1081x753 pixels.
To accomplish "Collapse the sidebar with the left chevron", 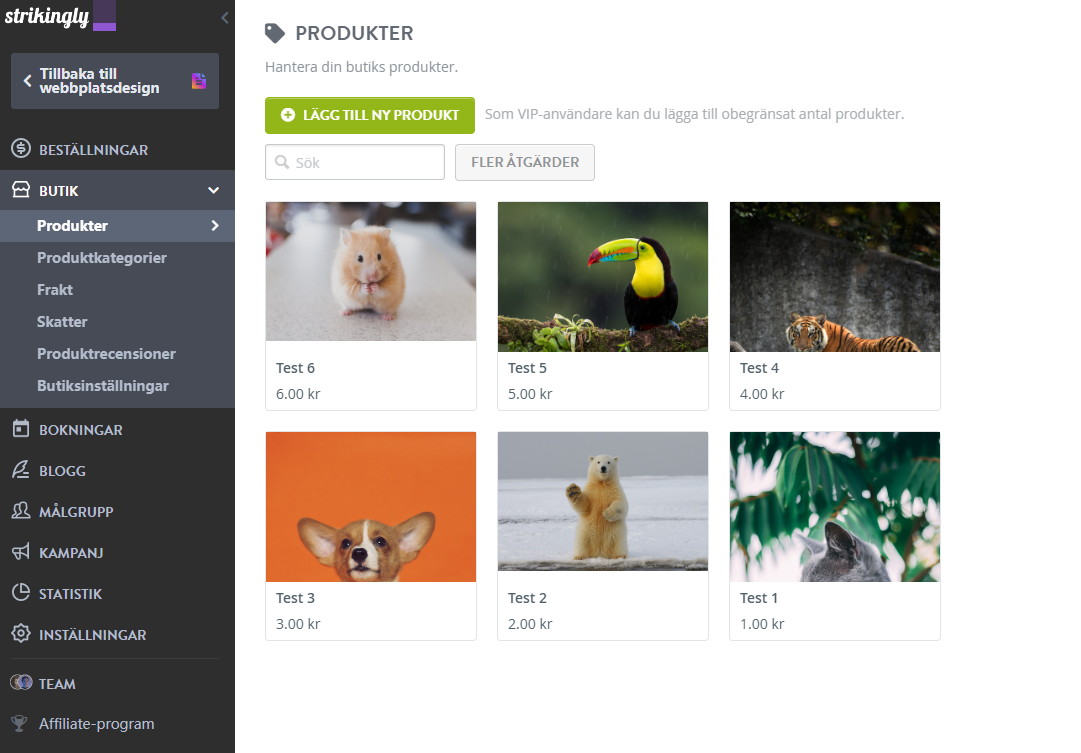I will click(x=225, y=18).
